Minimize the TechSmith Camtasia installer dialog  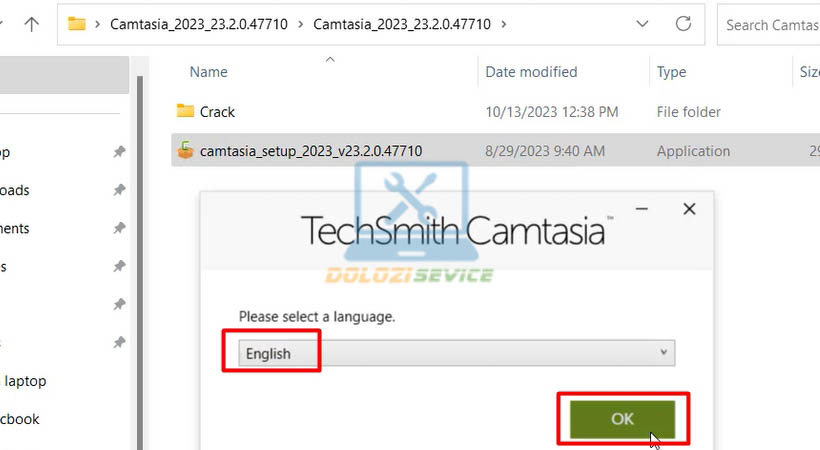(x=642, y=209)
